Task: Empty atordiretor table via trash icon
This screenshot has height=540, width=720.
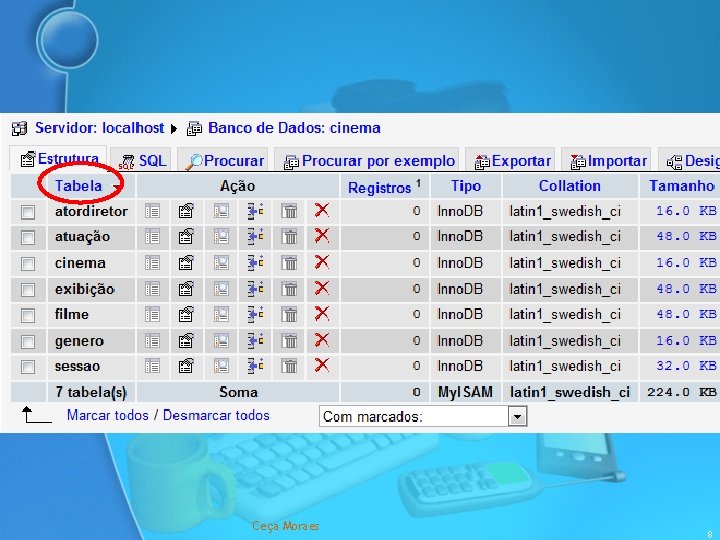Action: pyautogui.click(x=289, y=211)
